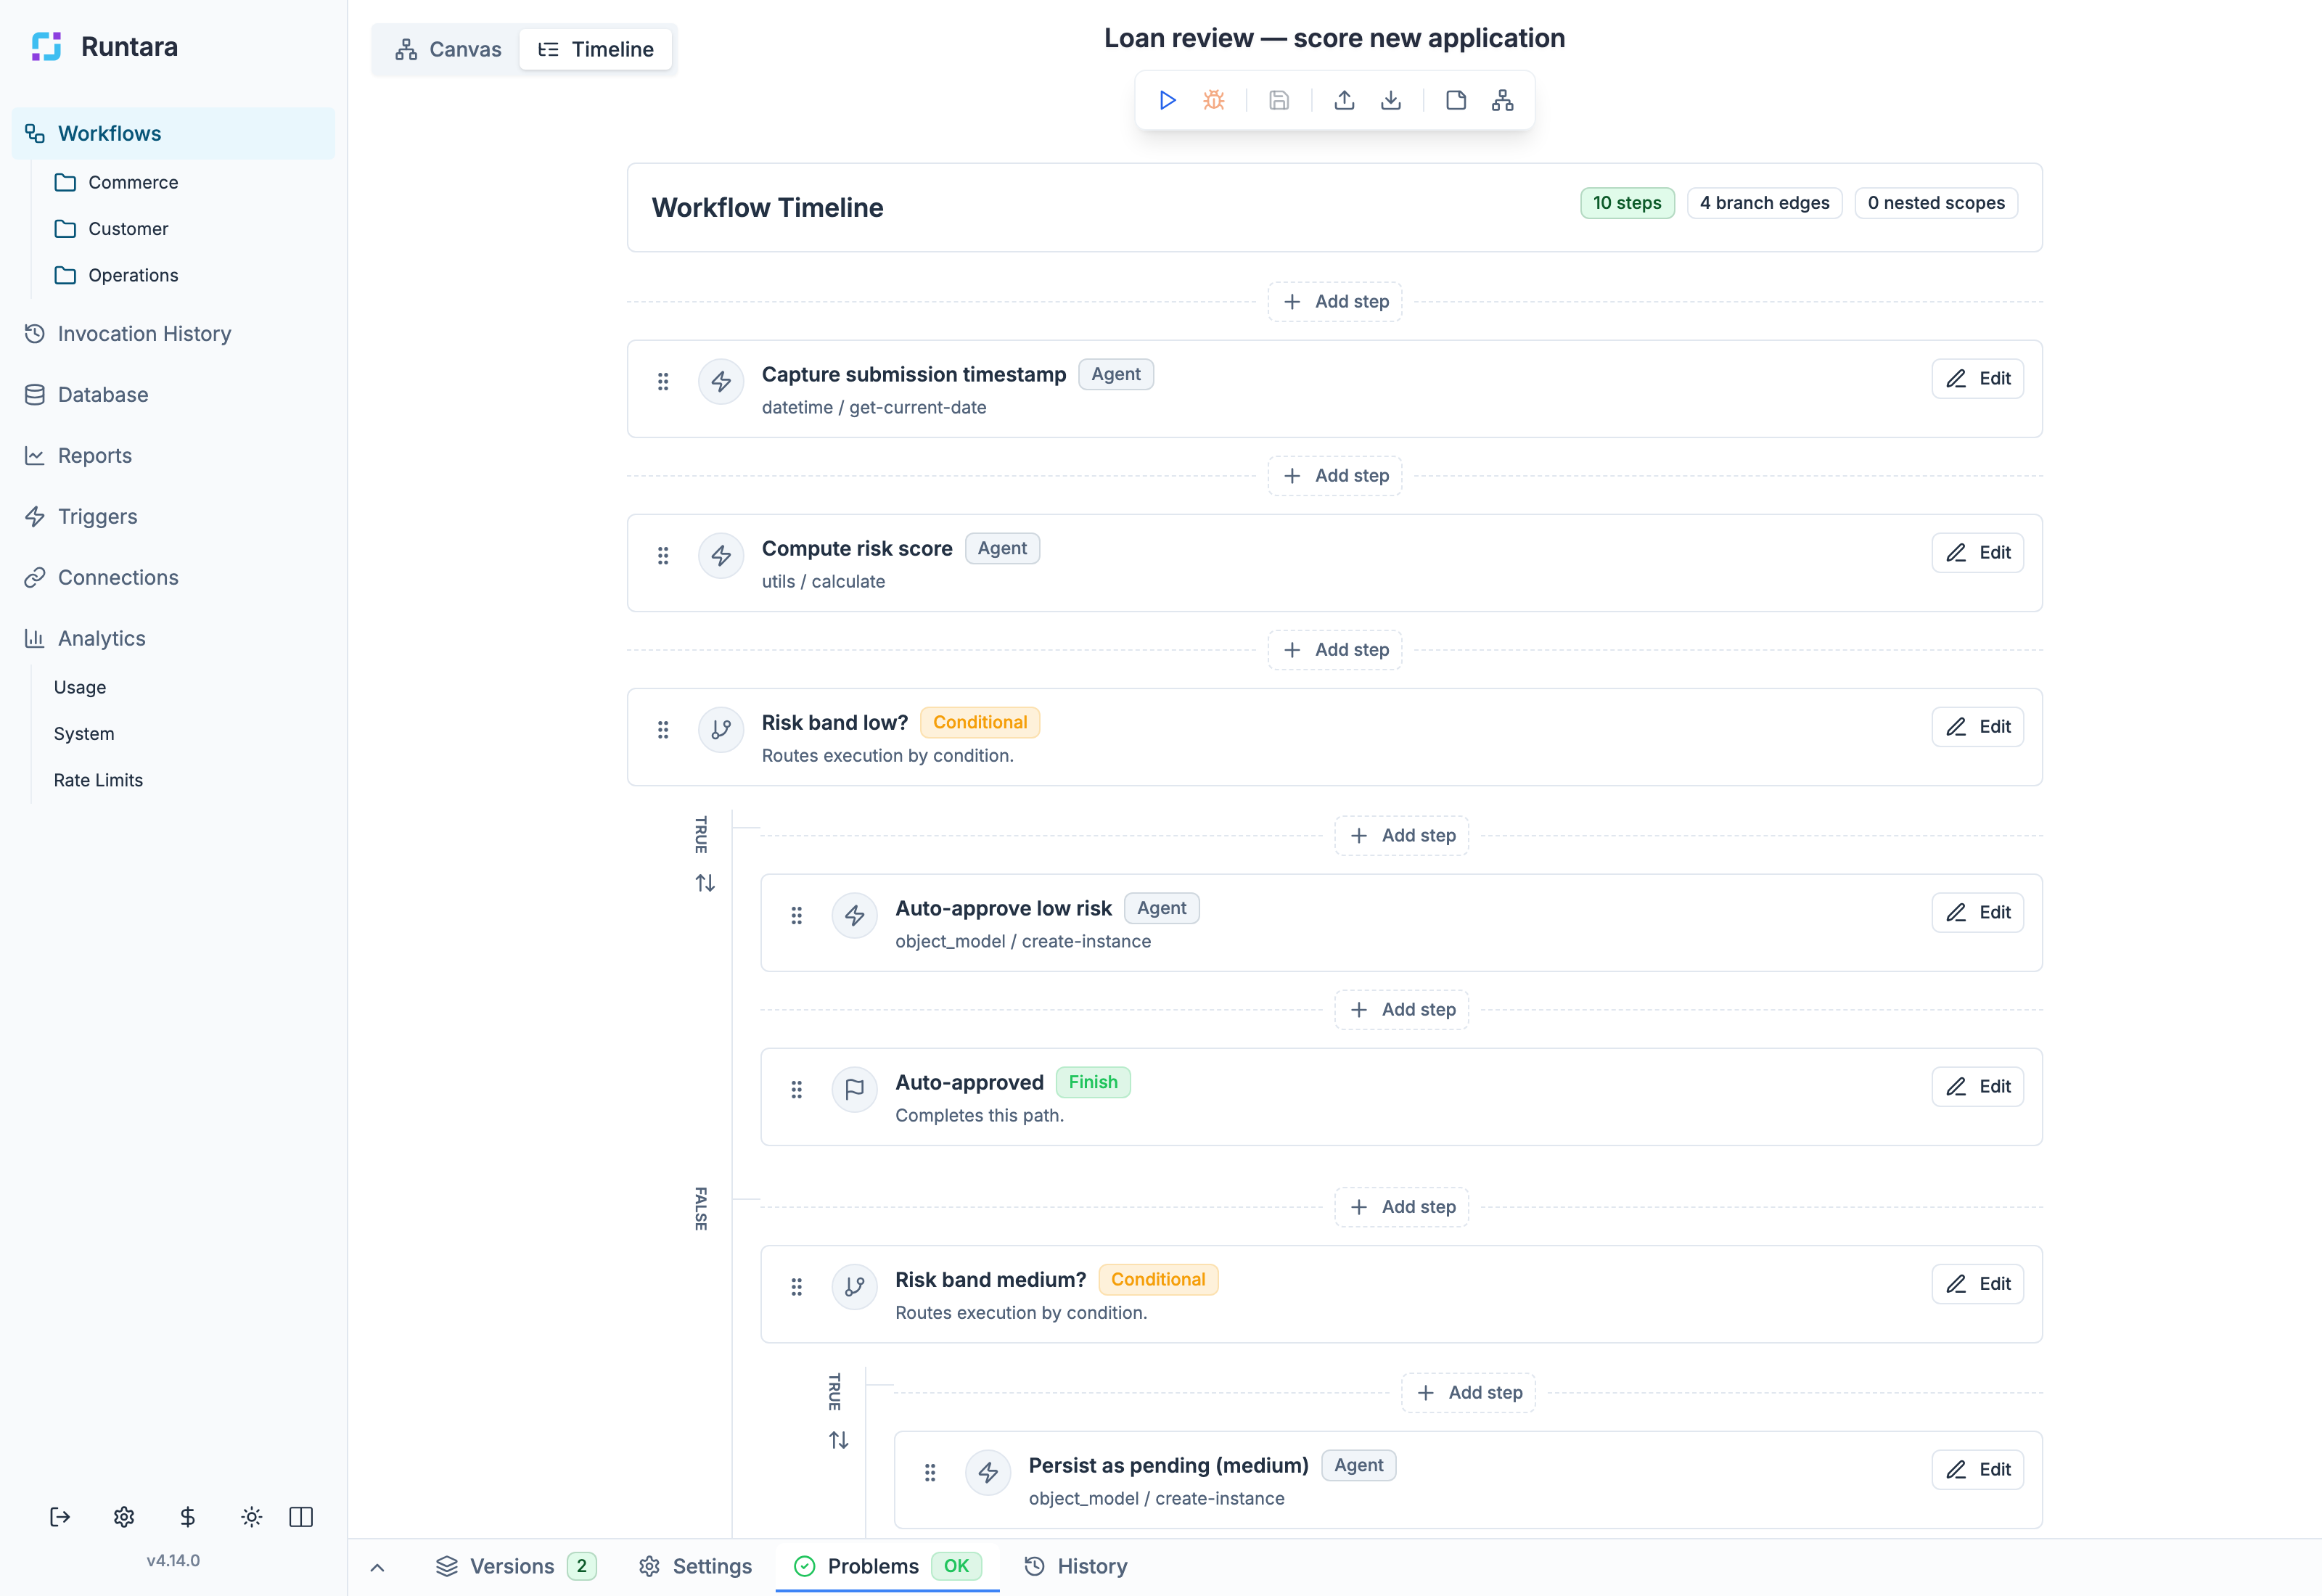Run the workflow with the play icon
The width and height of the screenshot is (2322, 1596).
click(1167, 100)
